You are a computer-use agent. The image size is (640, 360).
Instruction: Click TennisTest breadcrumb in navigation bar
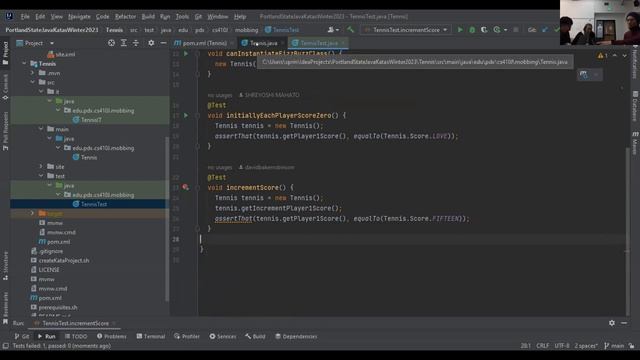click(x=282, y=30)
